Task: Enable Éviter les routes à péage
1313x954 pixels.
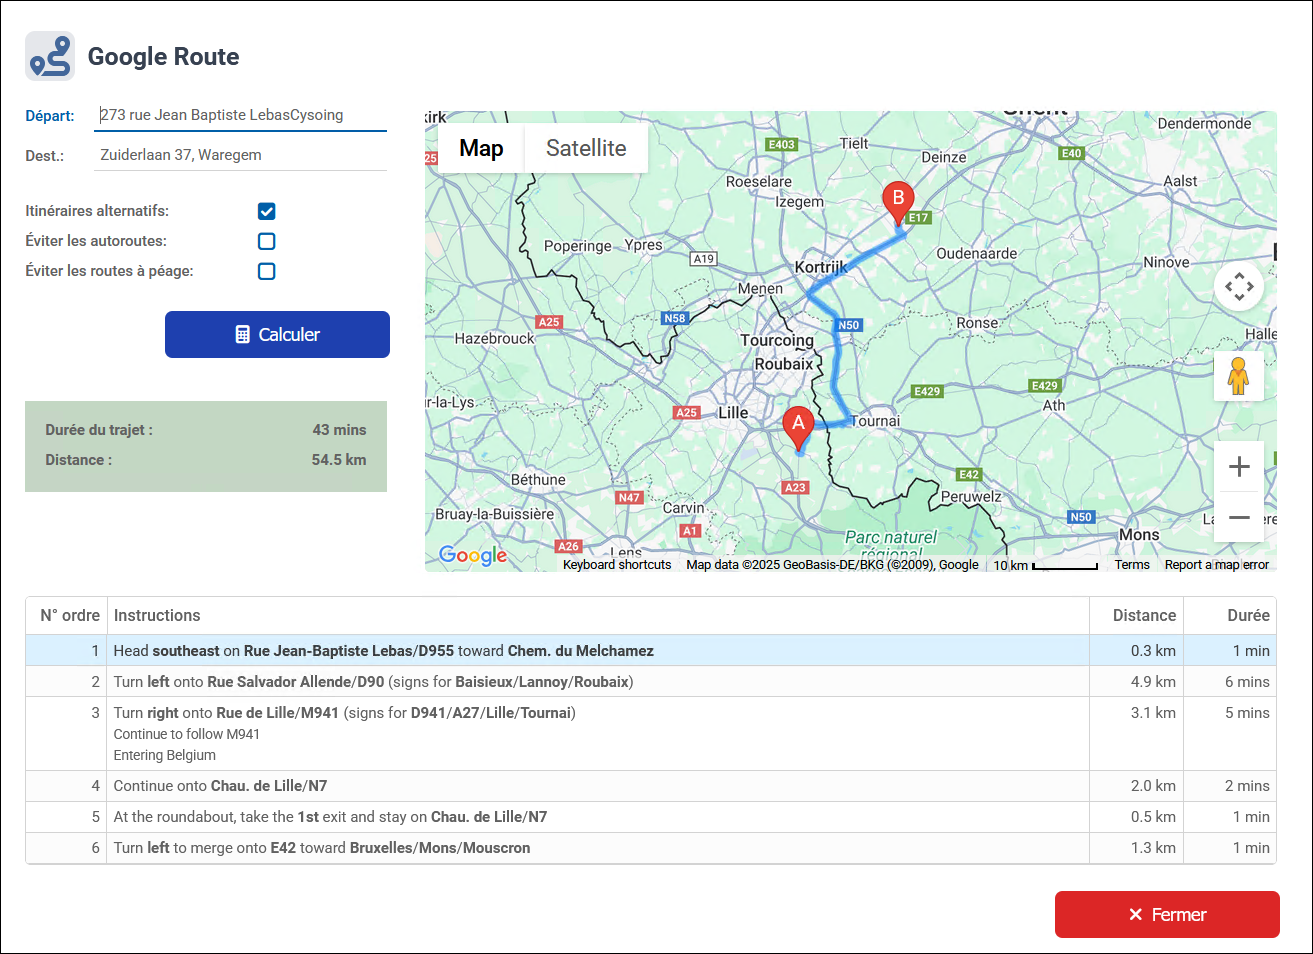Action: [x=266, y=271]
